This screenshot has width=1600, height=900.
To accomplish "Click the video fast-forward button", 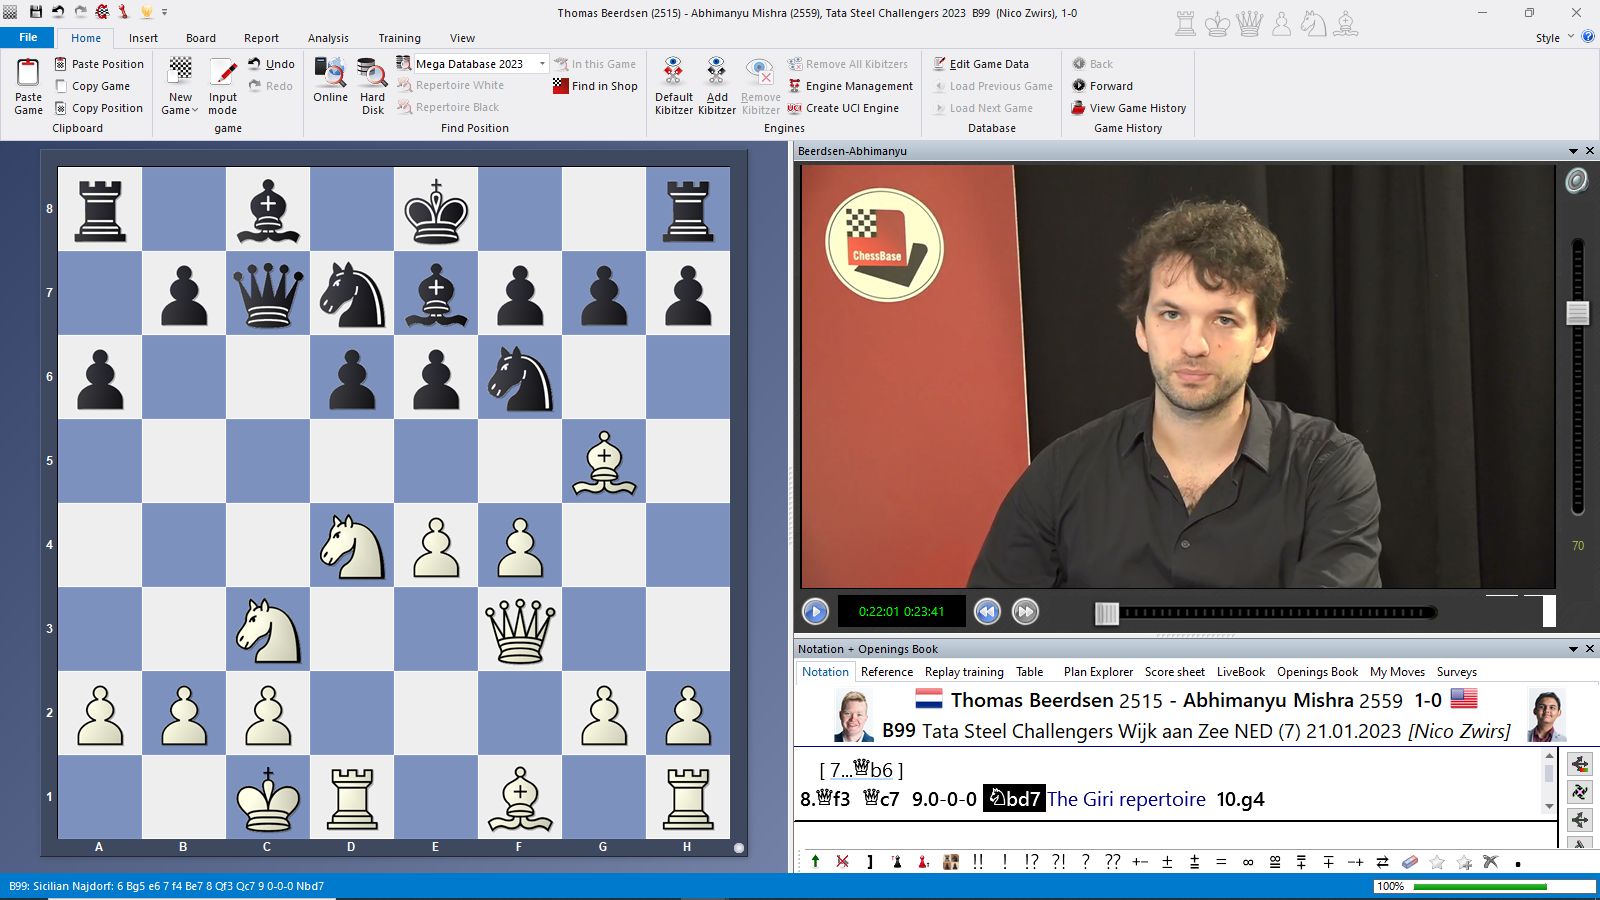I will 1025,611.
